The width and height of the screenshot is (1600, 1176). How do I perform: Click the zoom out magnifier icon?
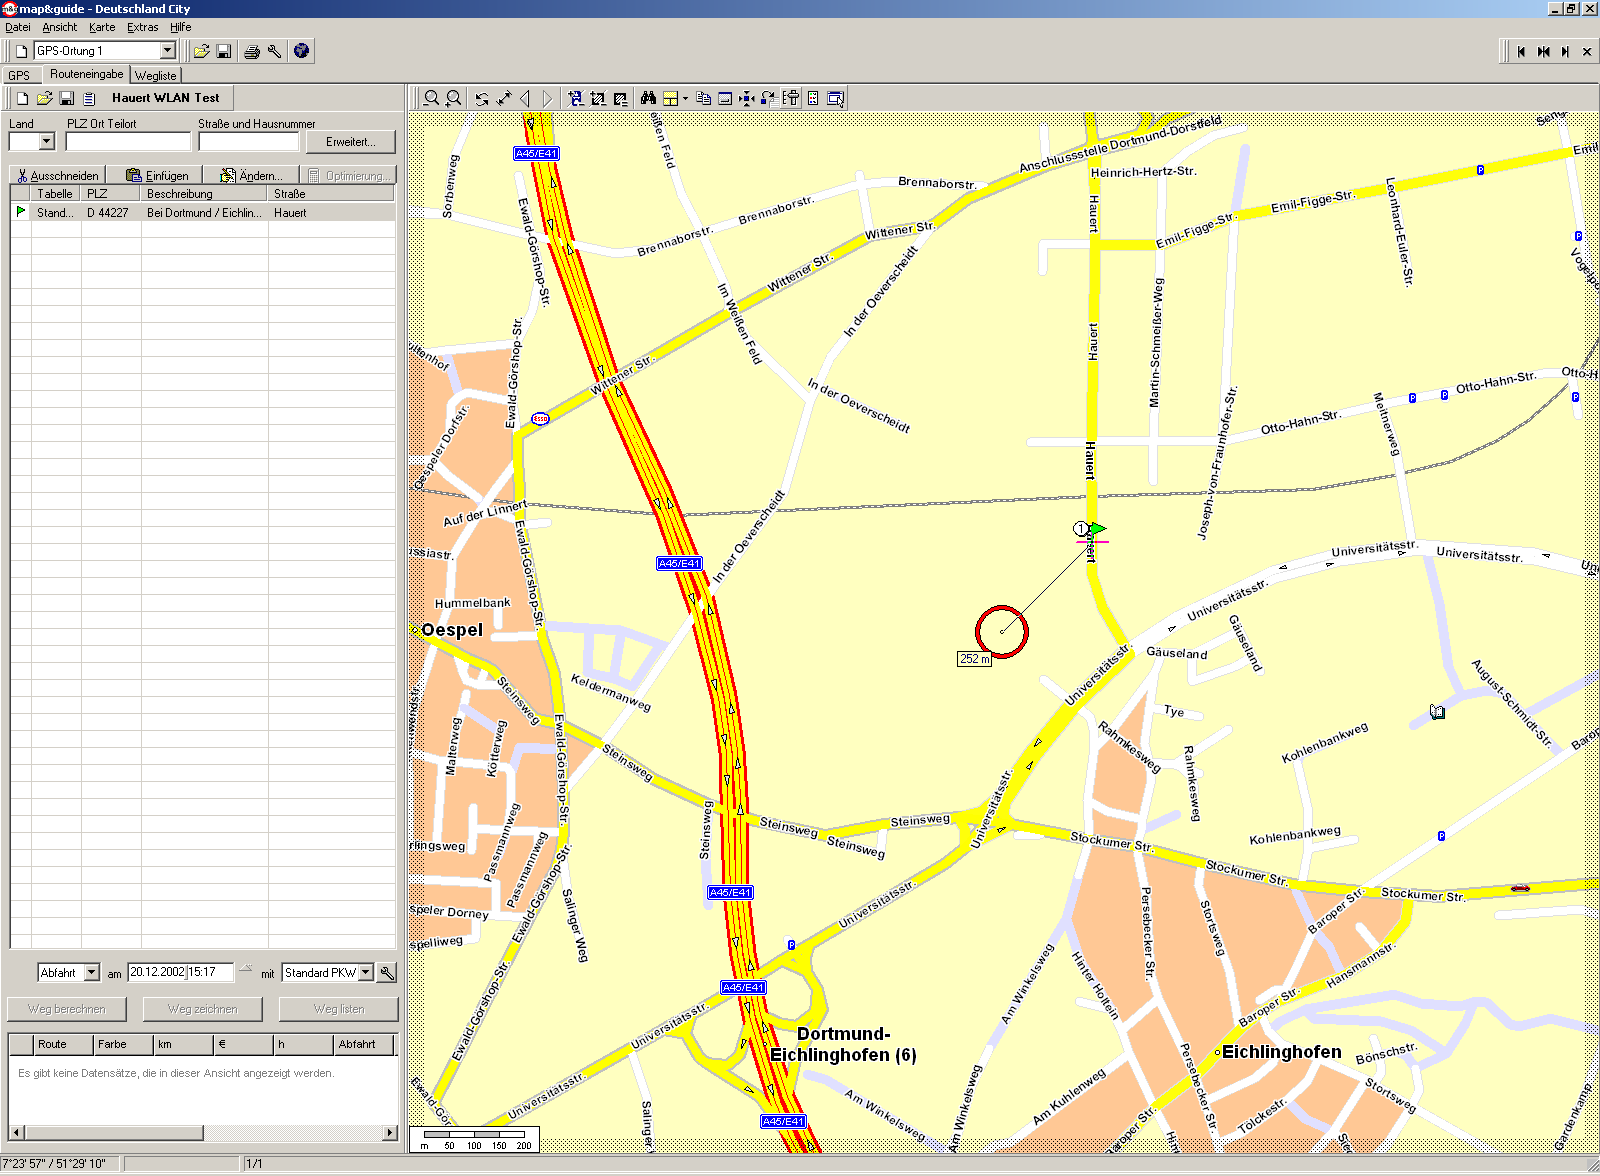click(431, 98)
